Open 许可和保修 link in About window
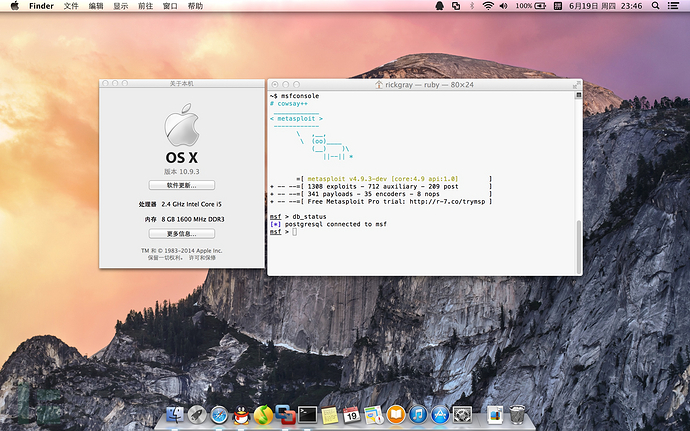The height and width of the screenshot is (431, 690). click(x=202, y=258)
